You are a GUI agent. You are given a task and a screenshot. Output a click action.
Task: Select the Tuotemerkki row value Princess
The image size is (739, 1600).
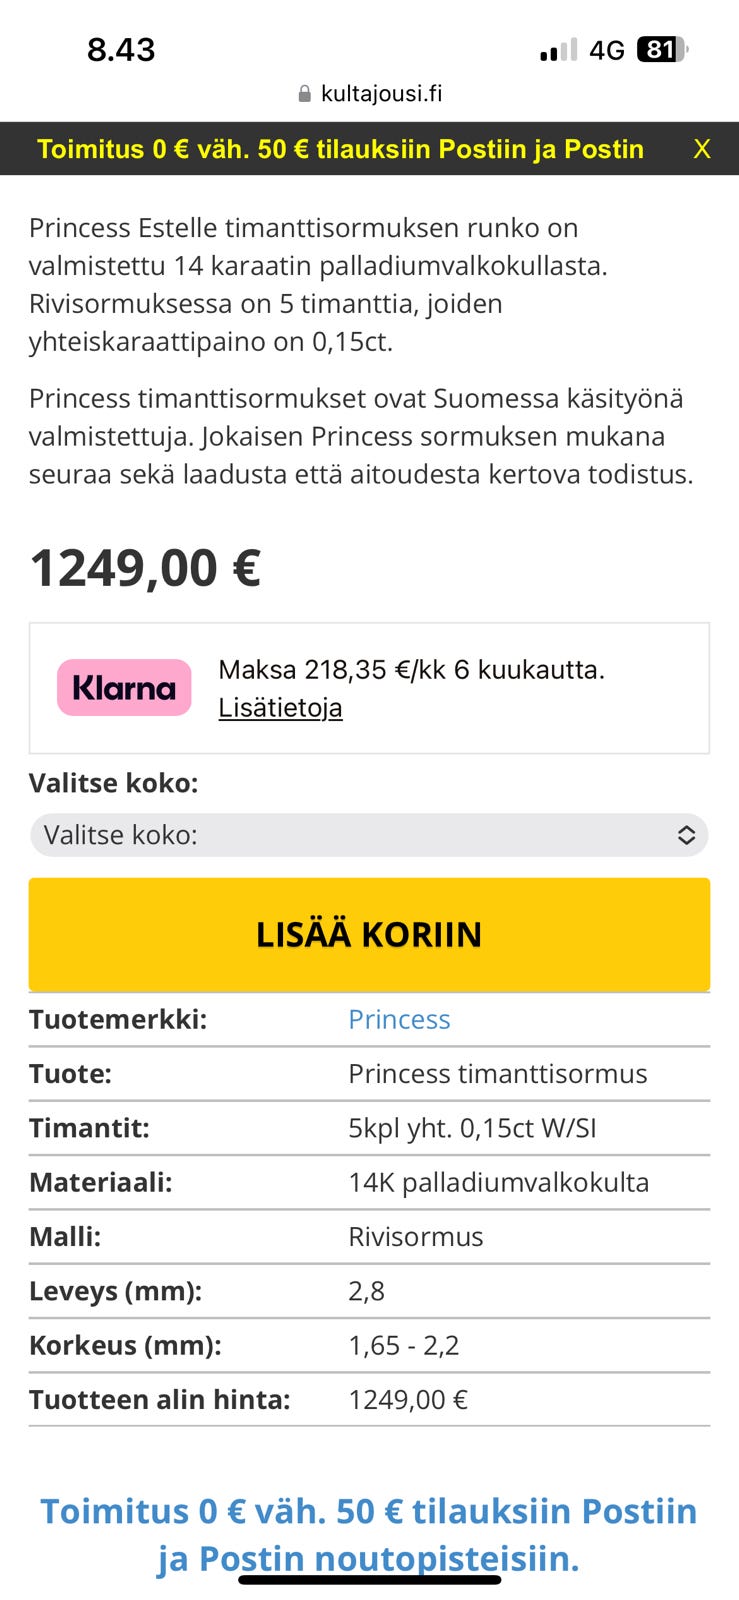pos(398,1019)
